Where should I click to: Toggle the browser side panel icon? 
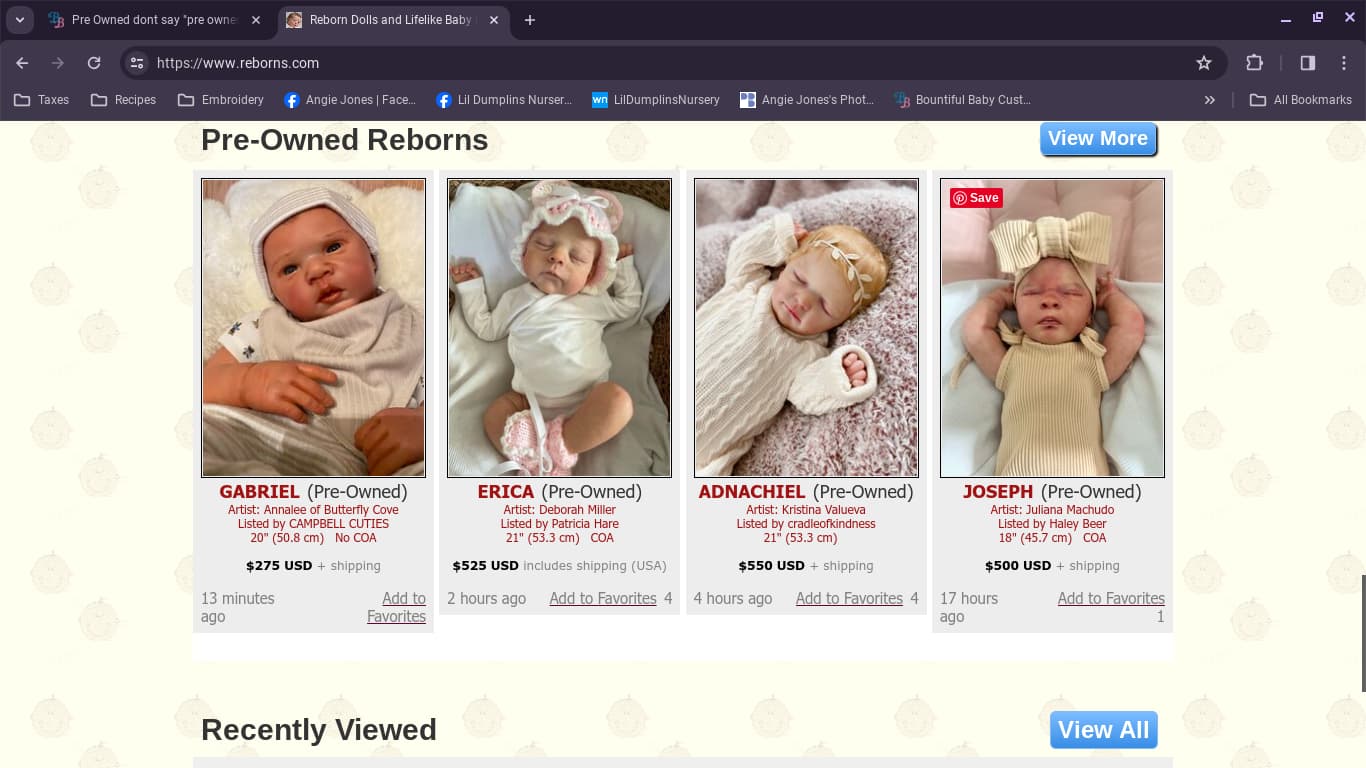click(1308, 63)
